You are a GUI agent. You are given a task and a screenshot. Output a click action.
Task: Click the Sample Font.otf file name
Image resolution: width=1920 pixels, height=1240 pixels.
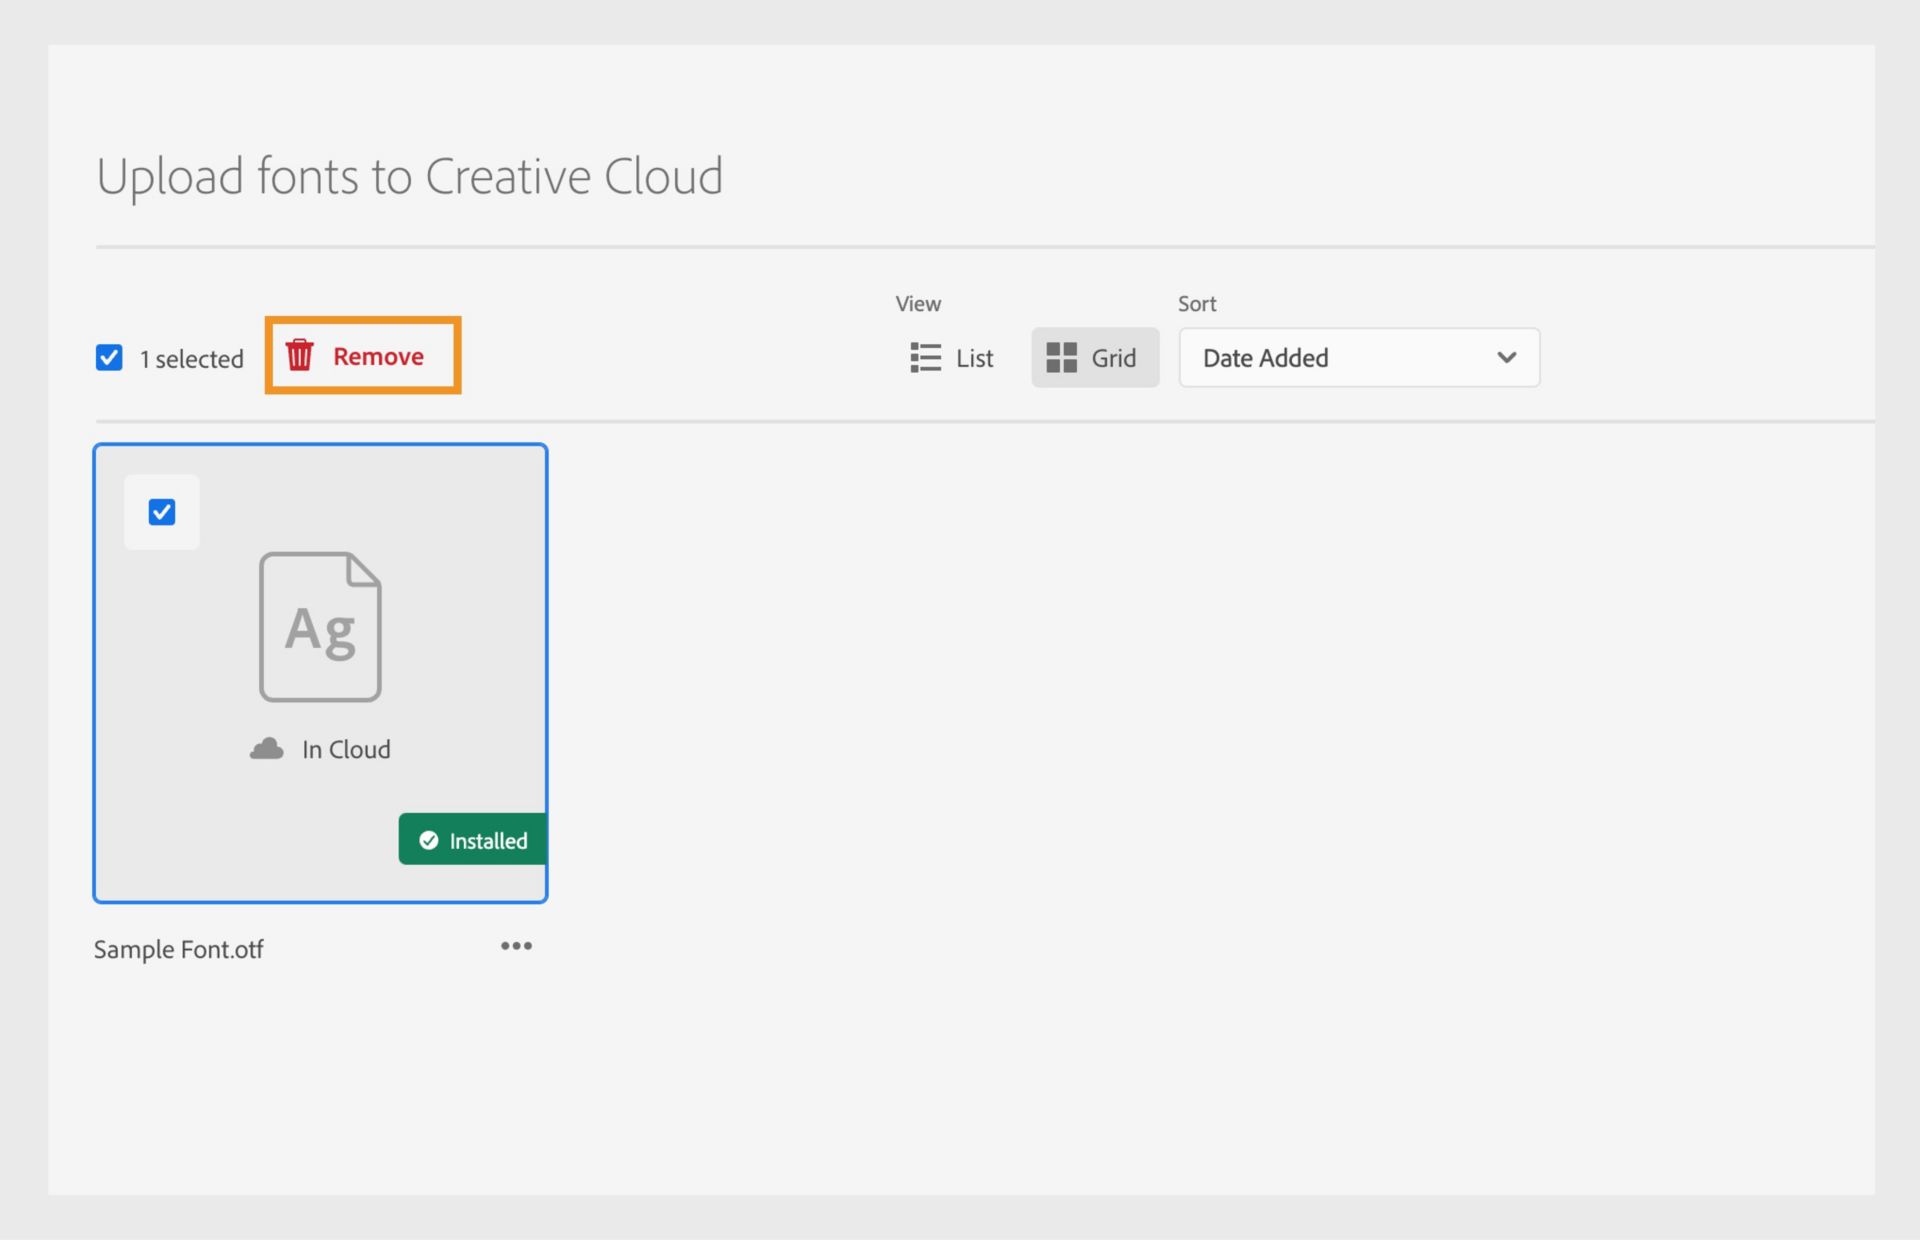click(179, 949)
